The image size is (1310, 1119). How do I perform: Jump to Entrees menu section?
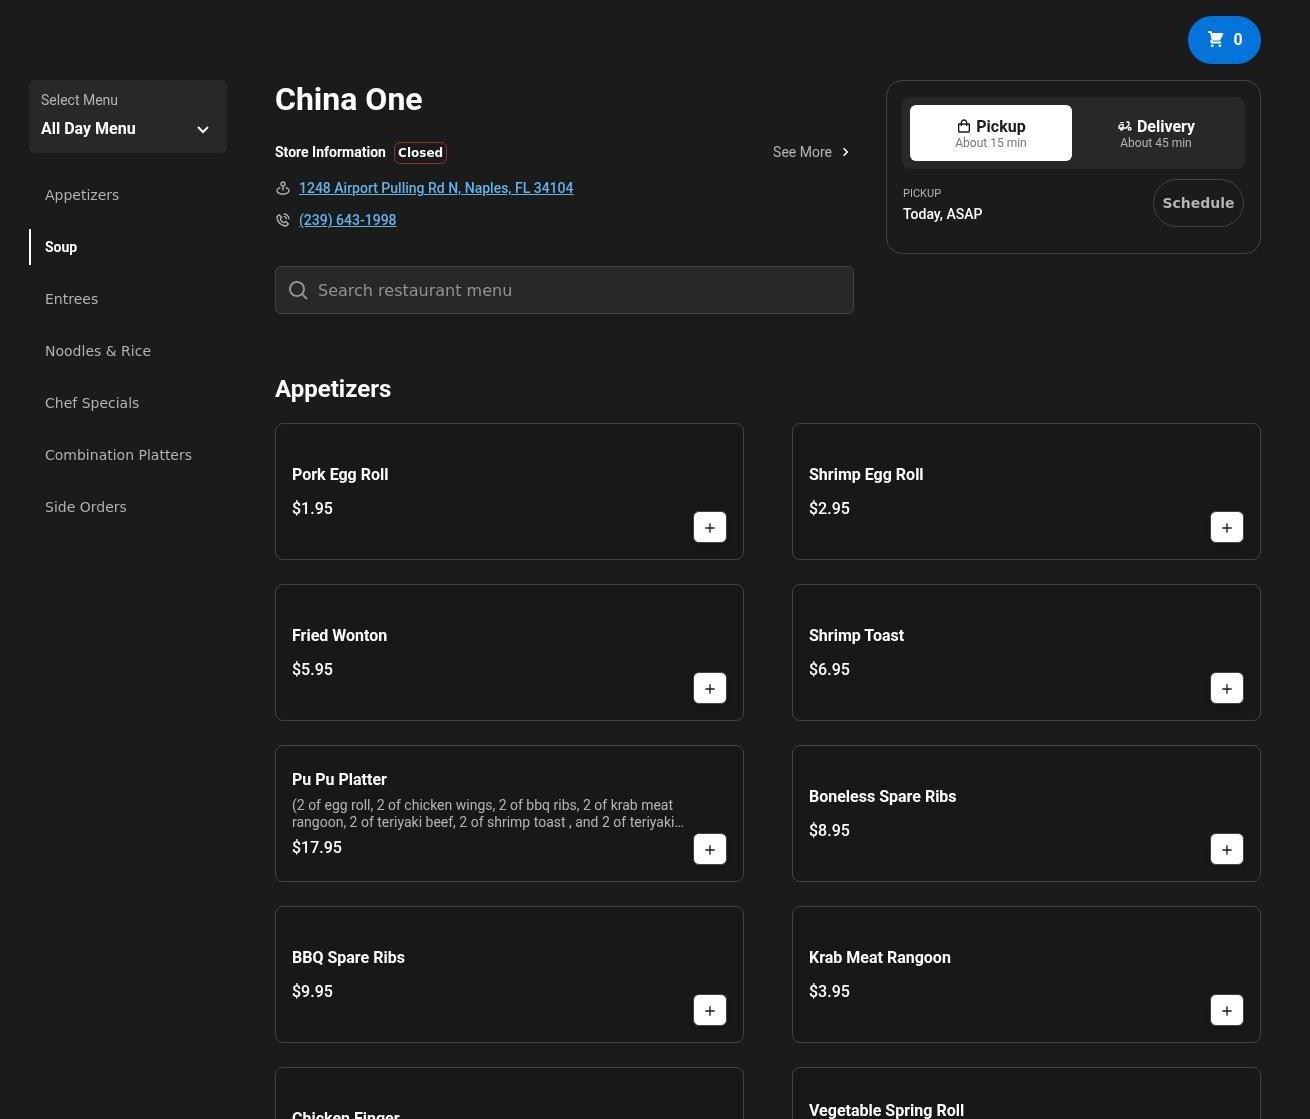click(x=71, y=299)
